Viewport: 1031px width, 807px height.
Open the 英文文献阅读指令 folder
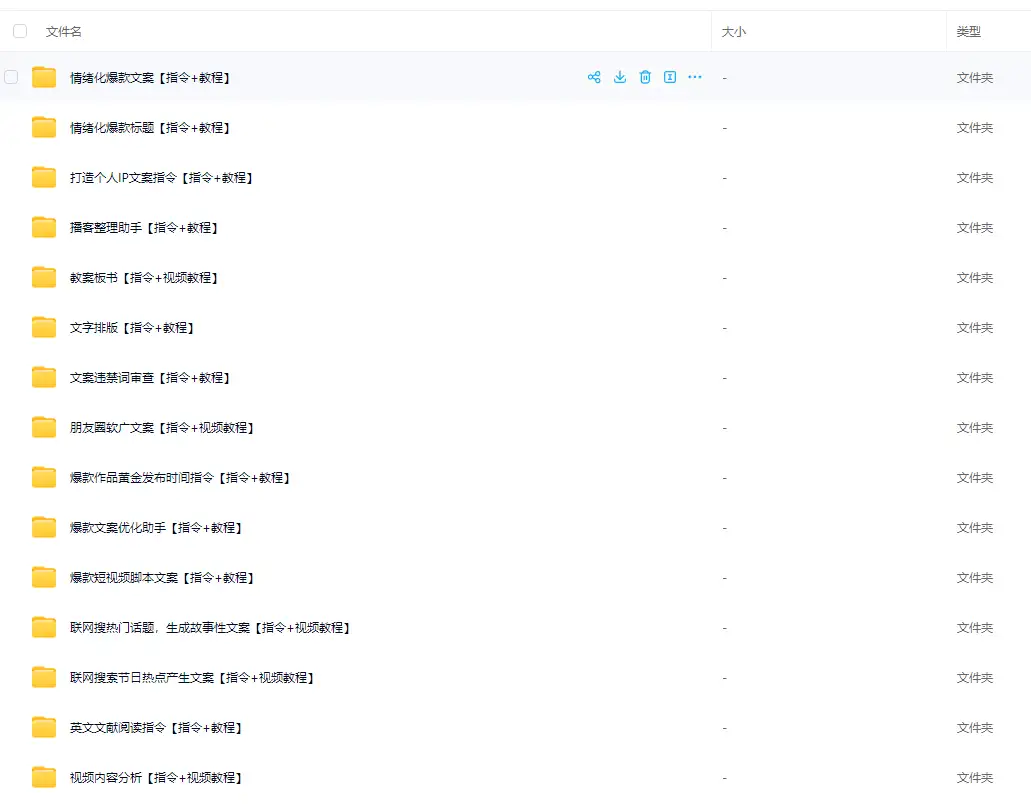156,728
